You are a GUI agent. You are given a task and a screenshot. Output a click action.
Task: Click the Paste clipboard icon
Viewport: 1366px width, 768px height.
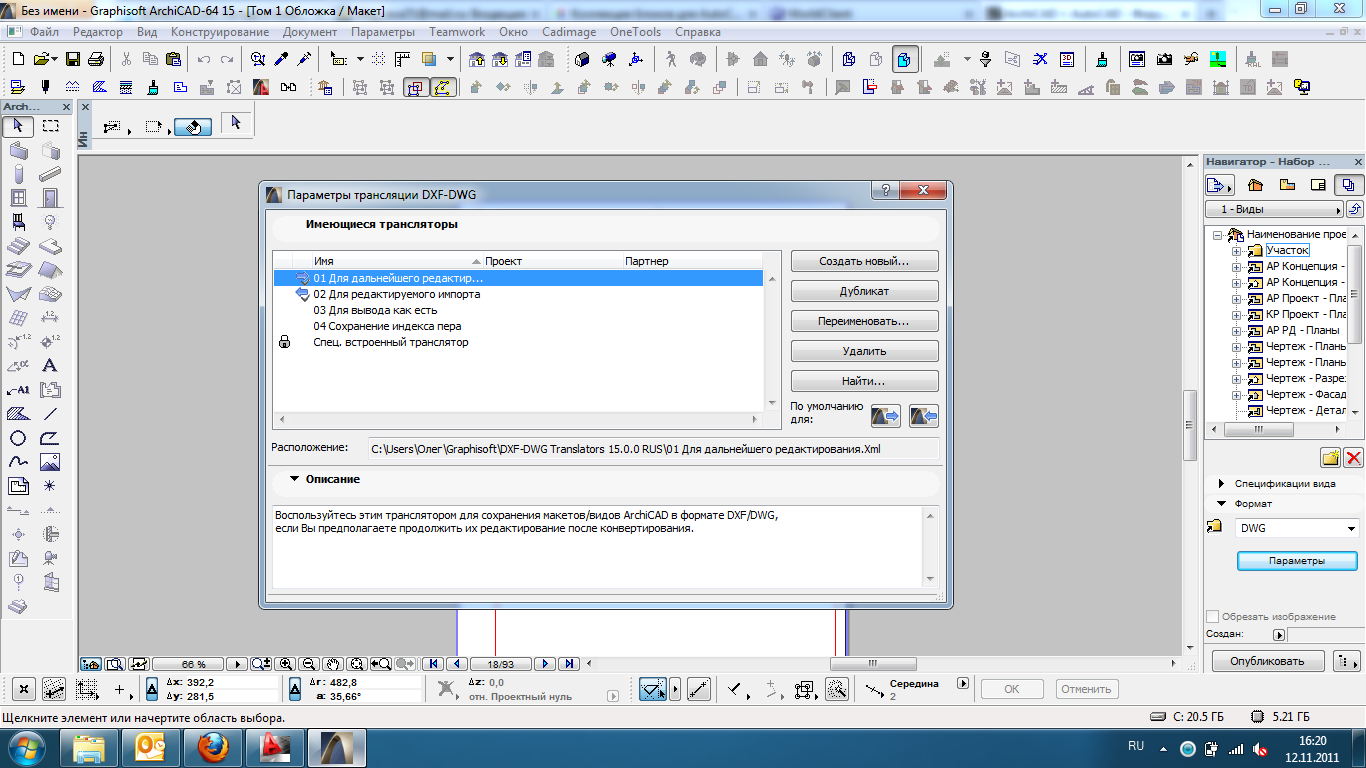176,59
